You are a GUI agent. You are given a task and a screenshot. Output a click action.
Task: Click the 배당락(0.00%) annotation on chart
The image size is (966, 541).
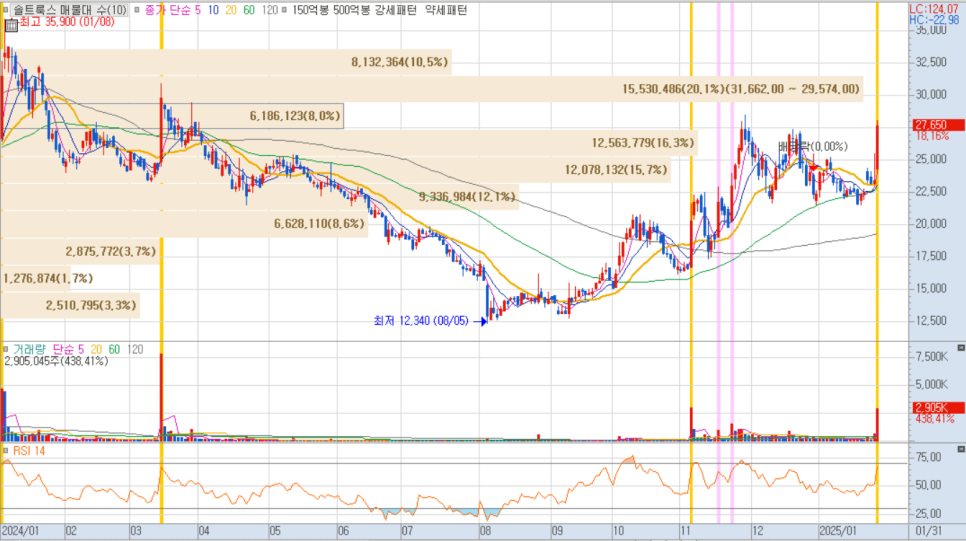[x=813, y=147]
